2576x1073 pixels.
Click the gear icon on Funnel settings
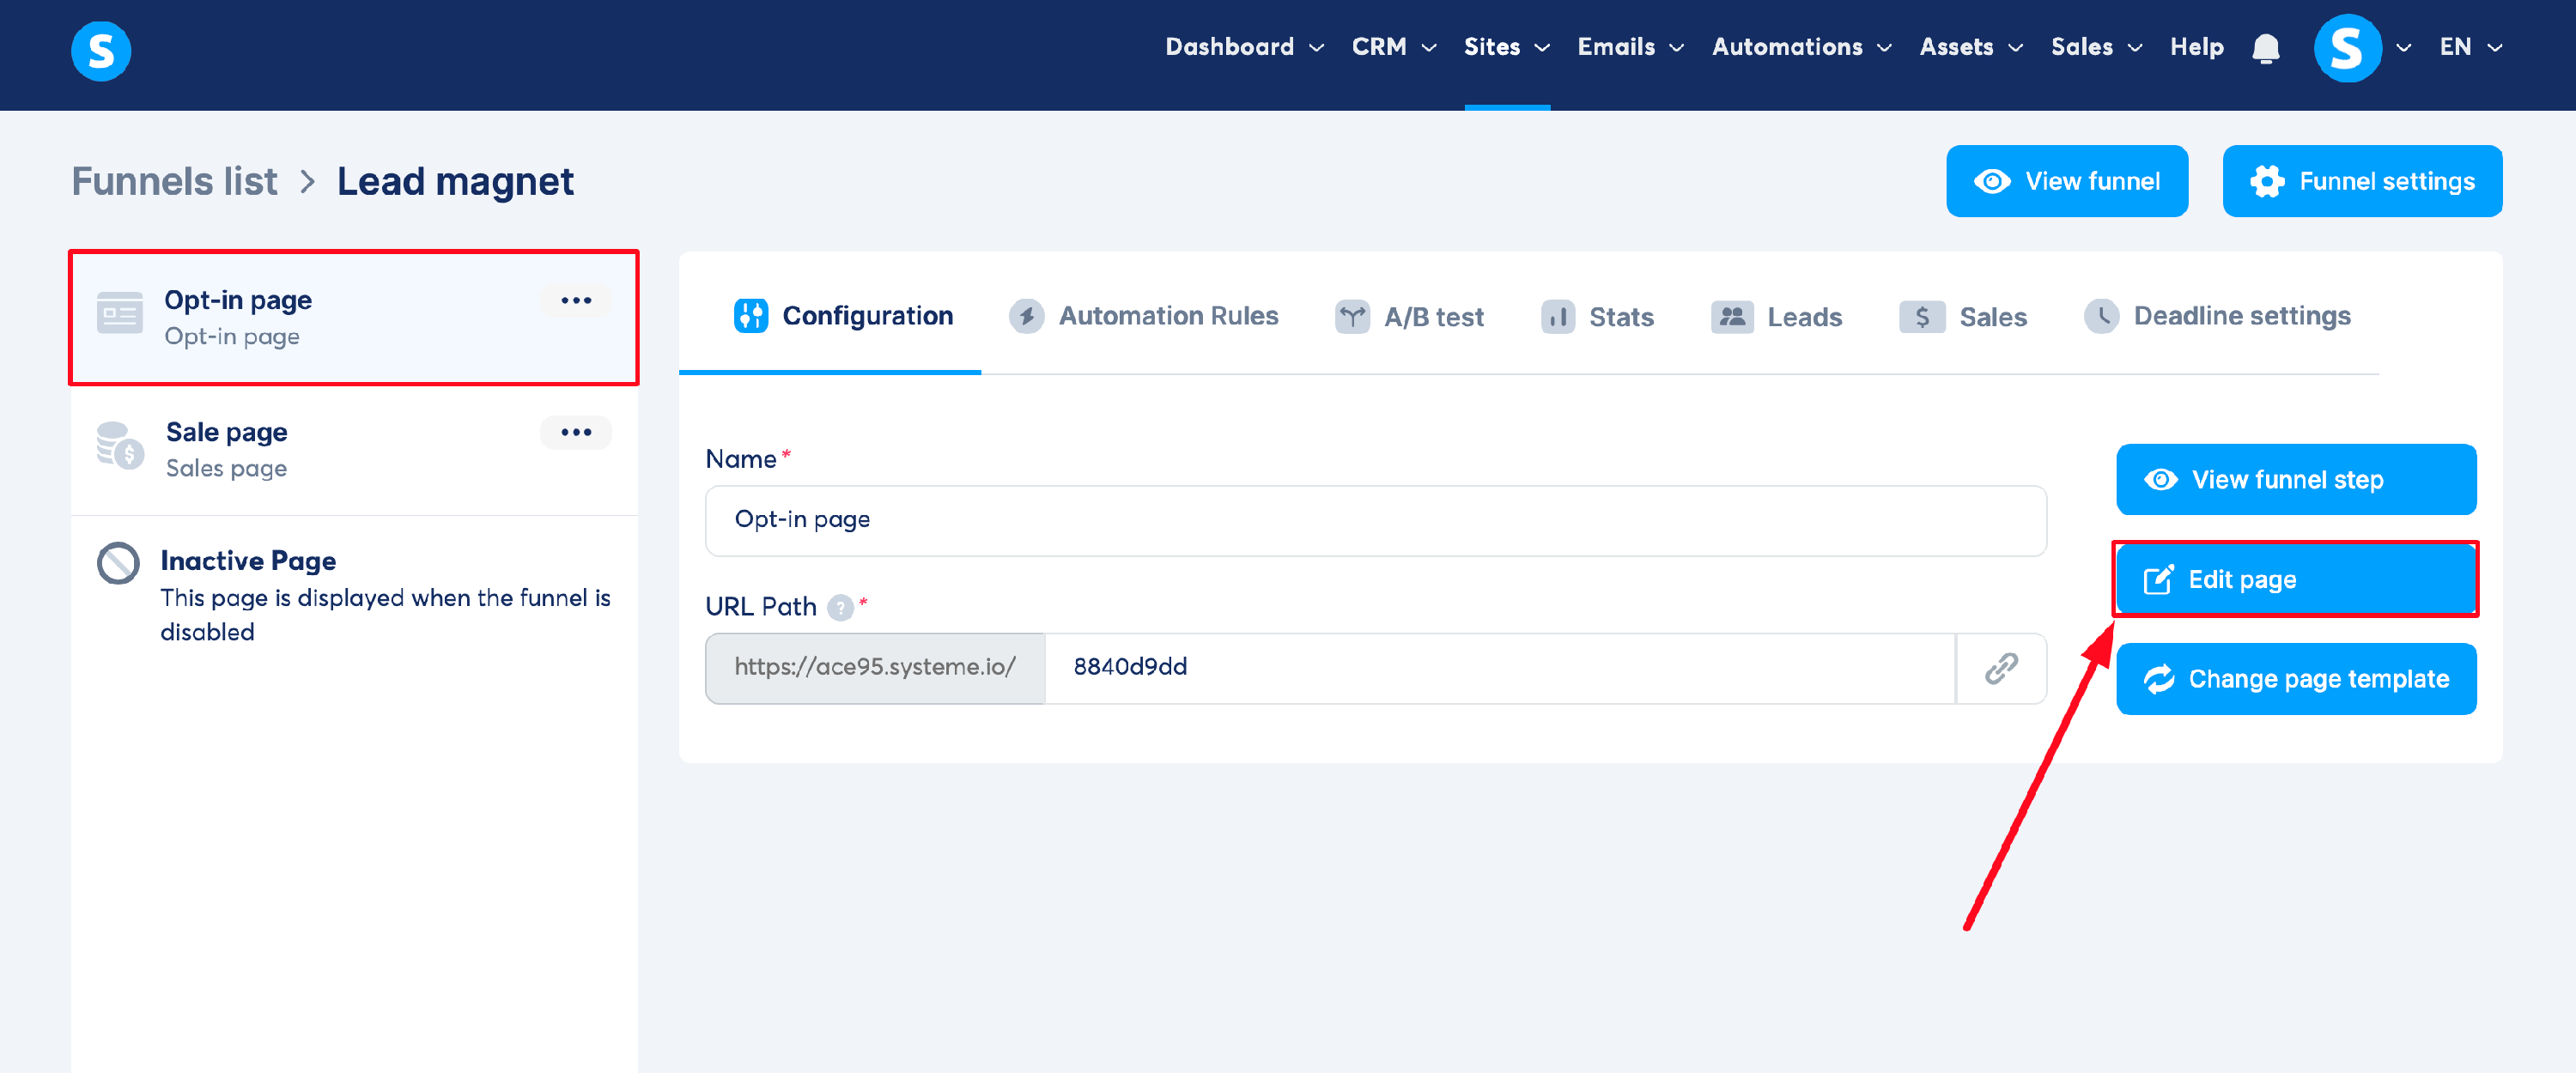[2266, 181]
